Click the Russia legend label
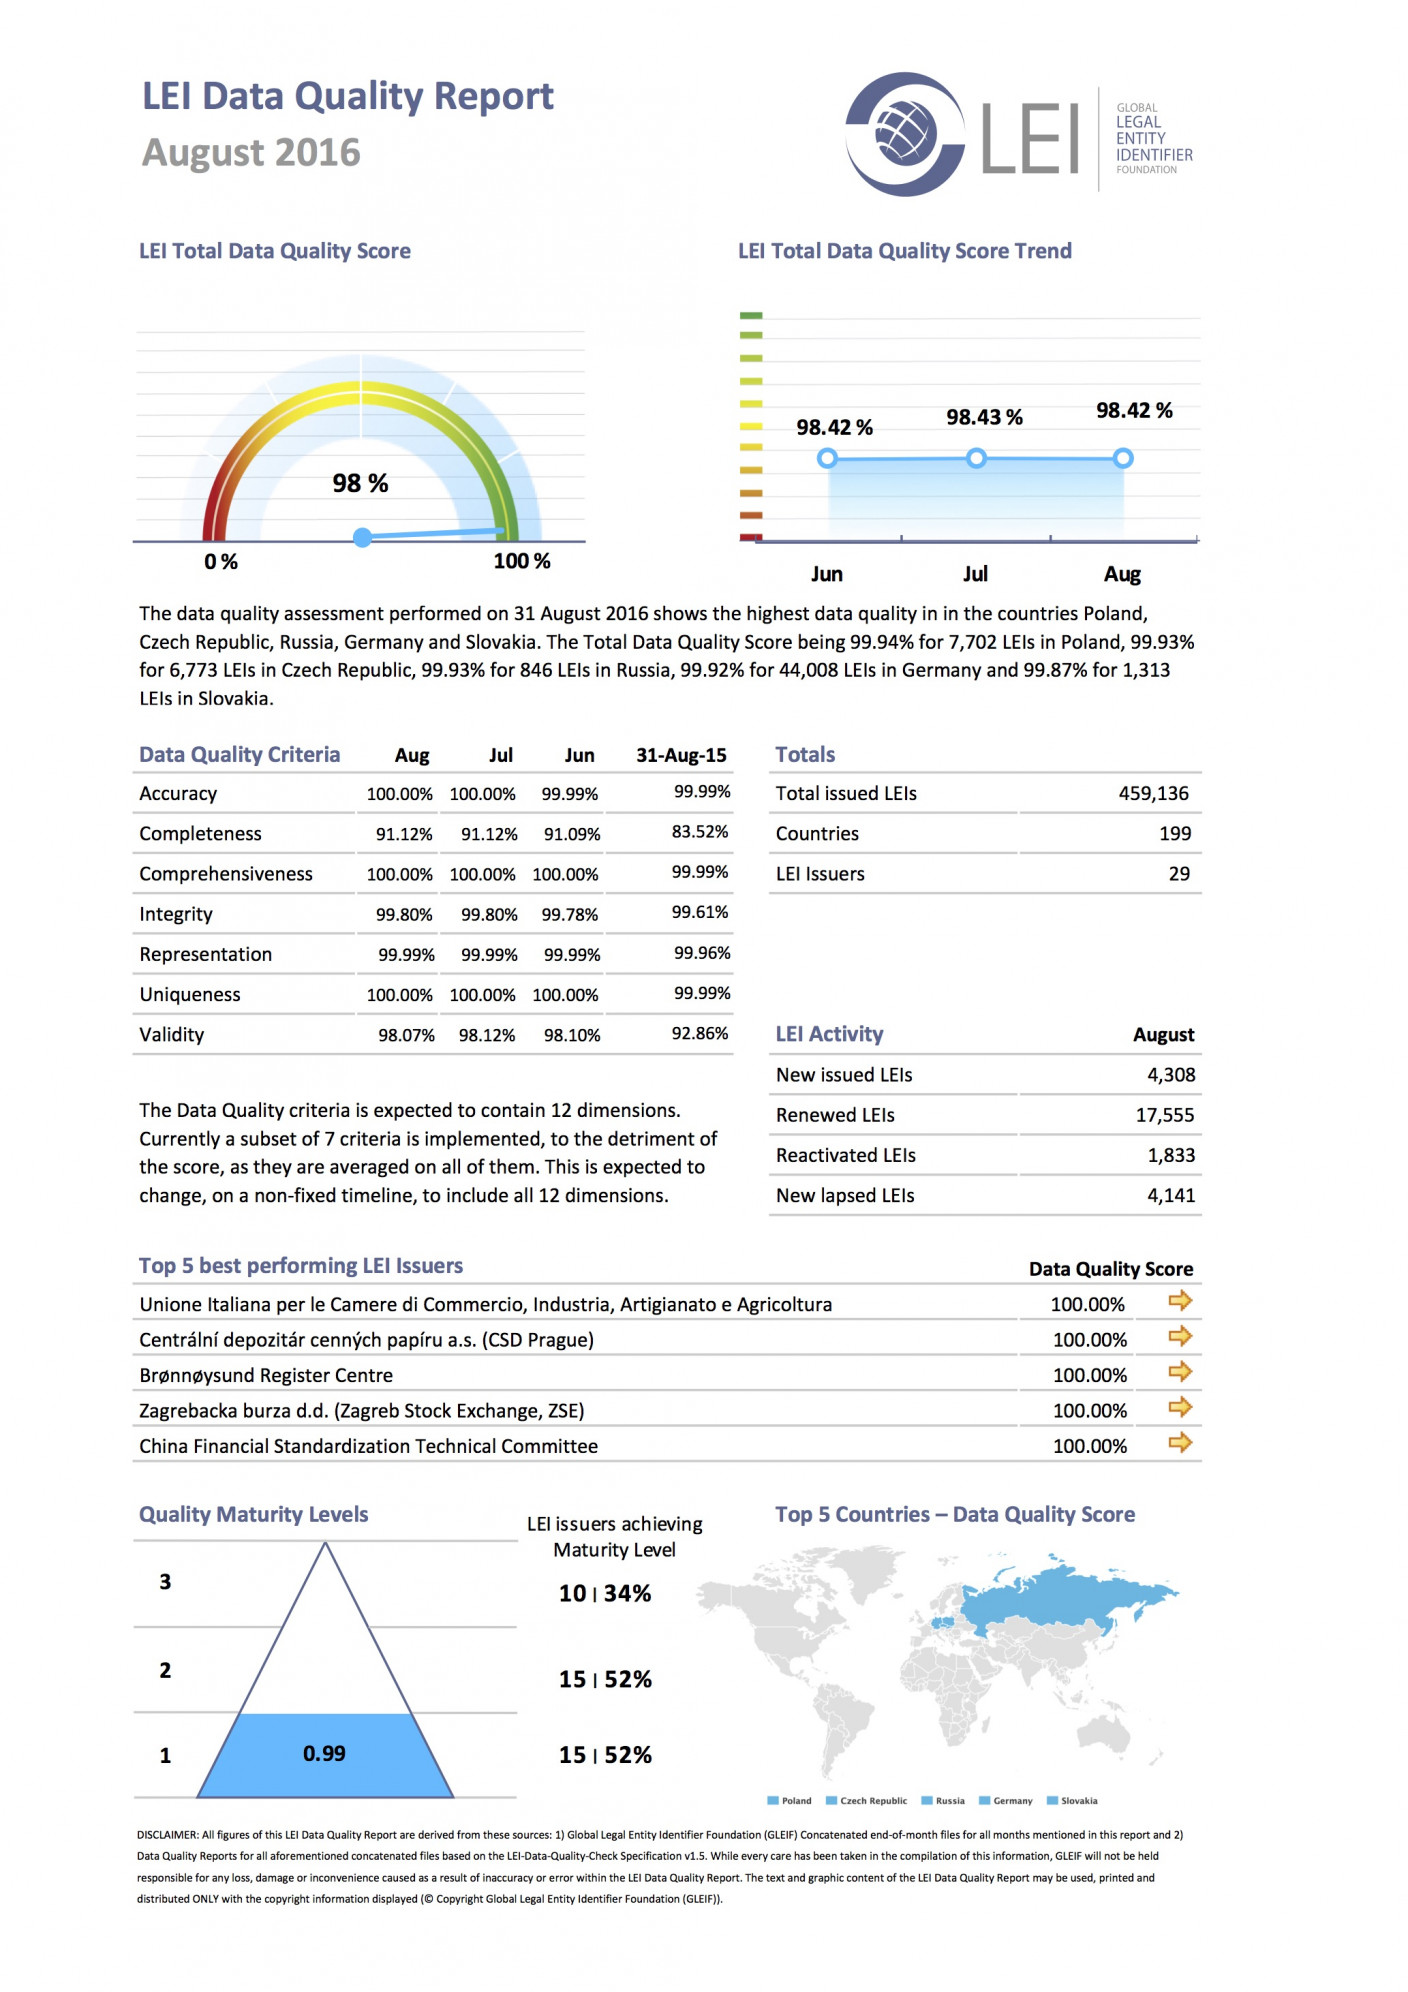1408x1992 pixels. 950,1801
